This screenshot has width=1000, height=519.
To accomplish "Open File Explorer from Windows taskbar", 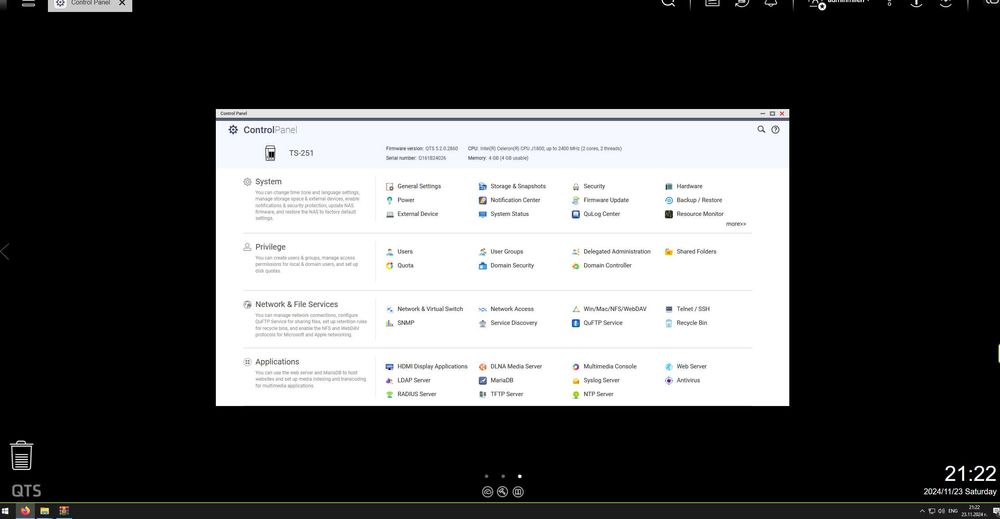I will tap(45, 511).
